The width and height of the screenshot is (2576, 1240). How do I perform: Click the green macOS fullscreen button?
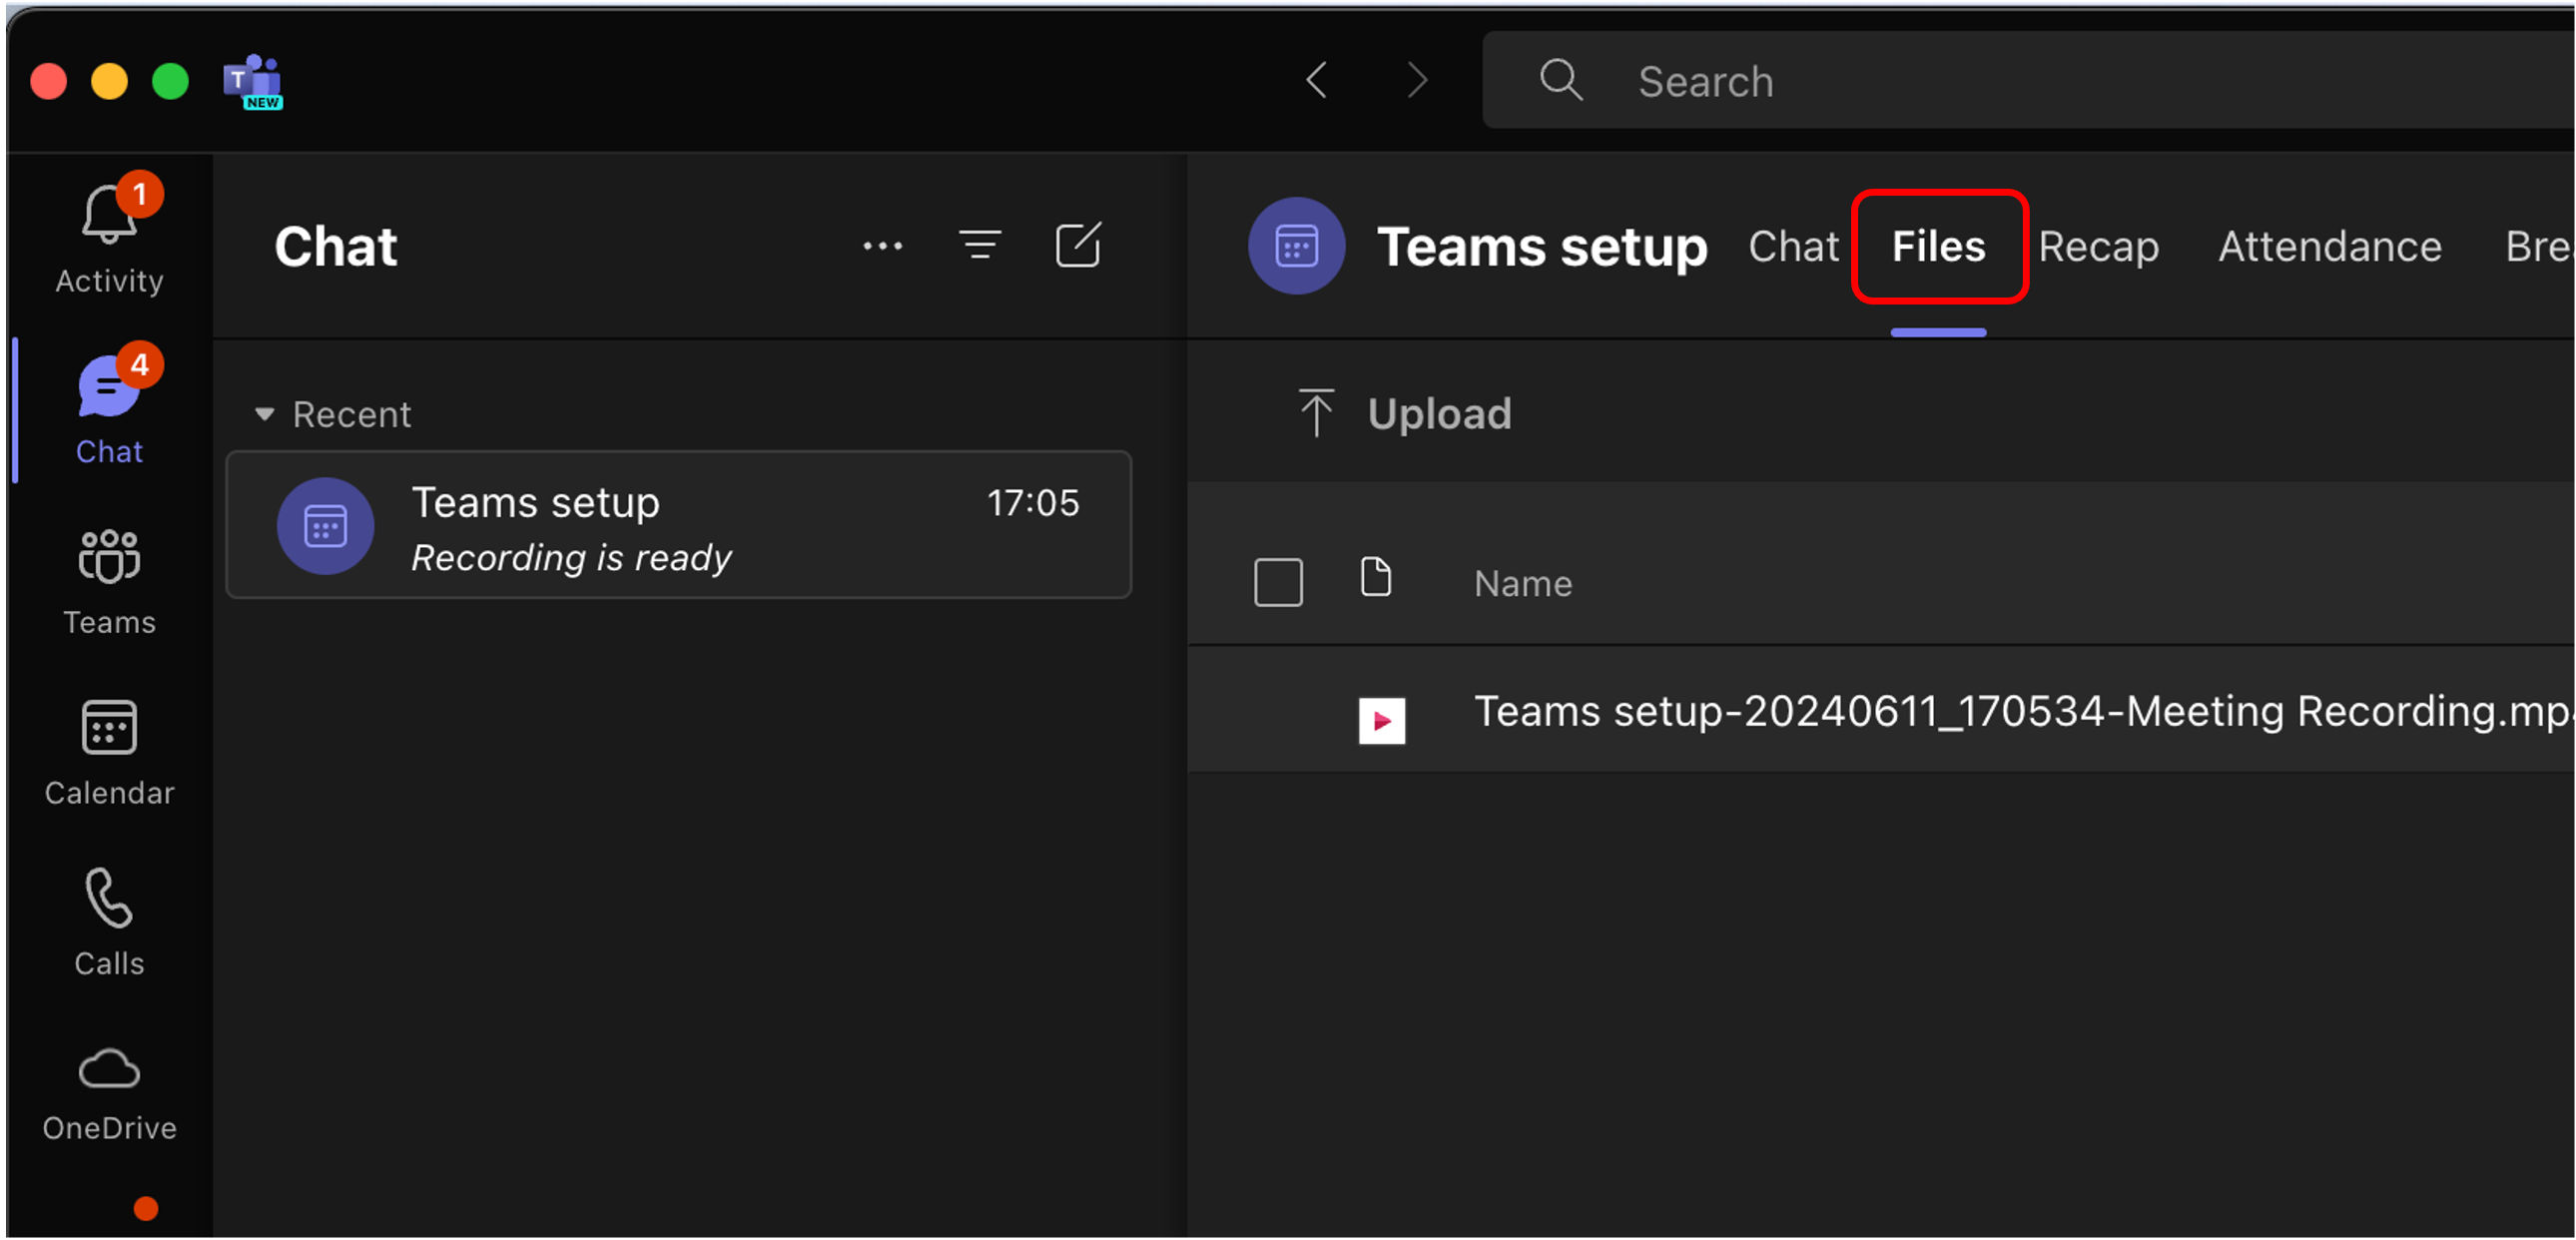point(170,81)
